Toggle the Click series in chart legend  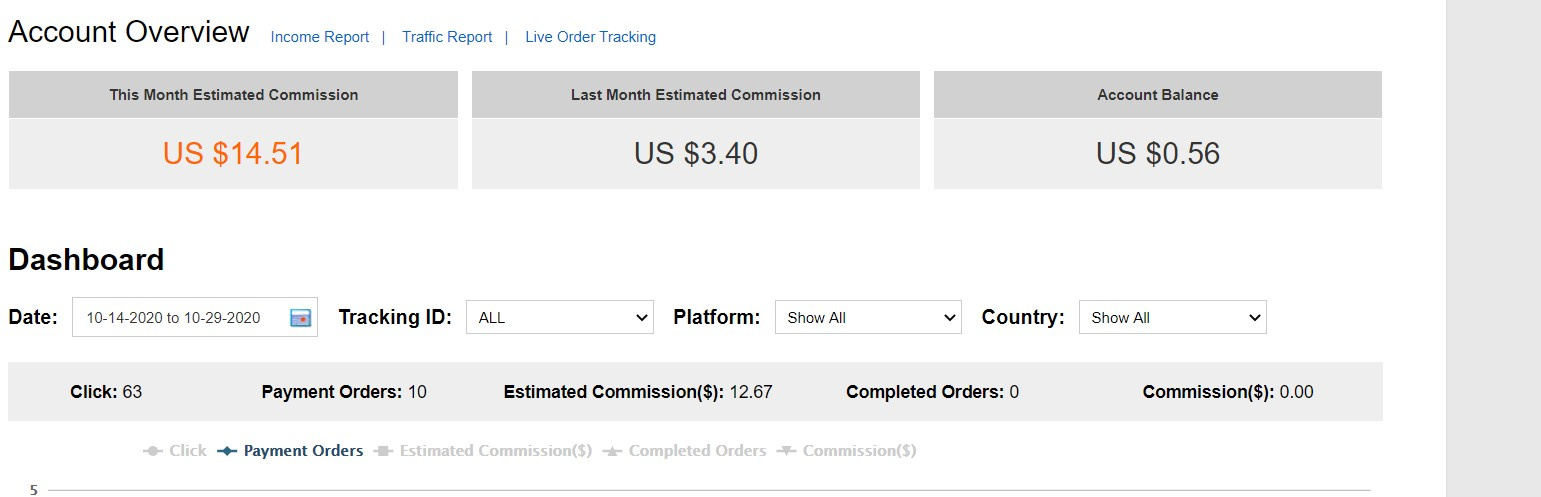pos(175,451)
